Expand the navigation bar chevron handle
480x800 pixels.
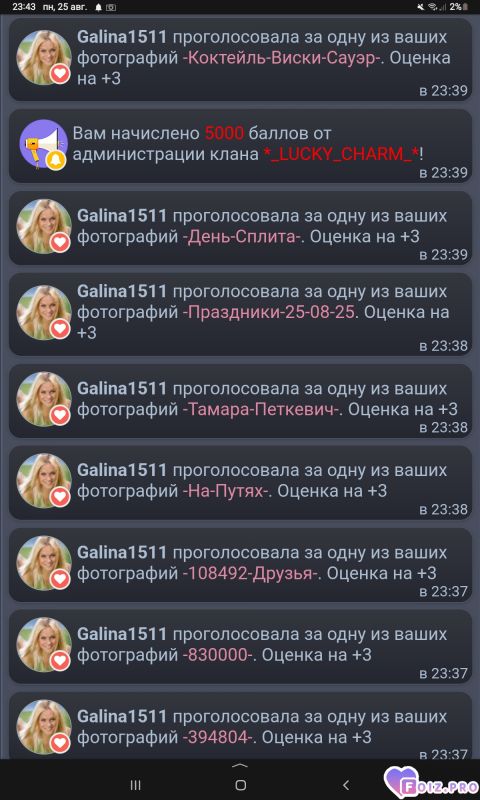[240, 765]
